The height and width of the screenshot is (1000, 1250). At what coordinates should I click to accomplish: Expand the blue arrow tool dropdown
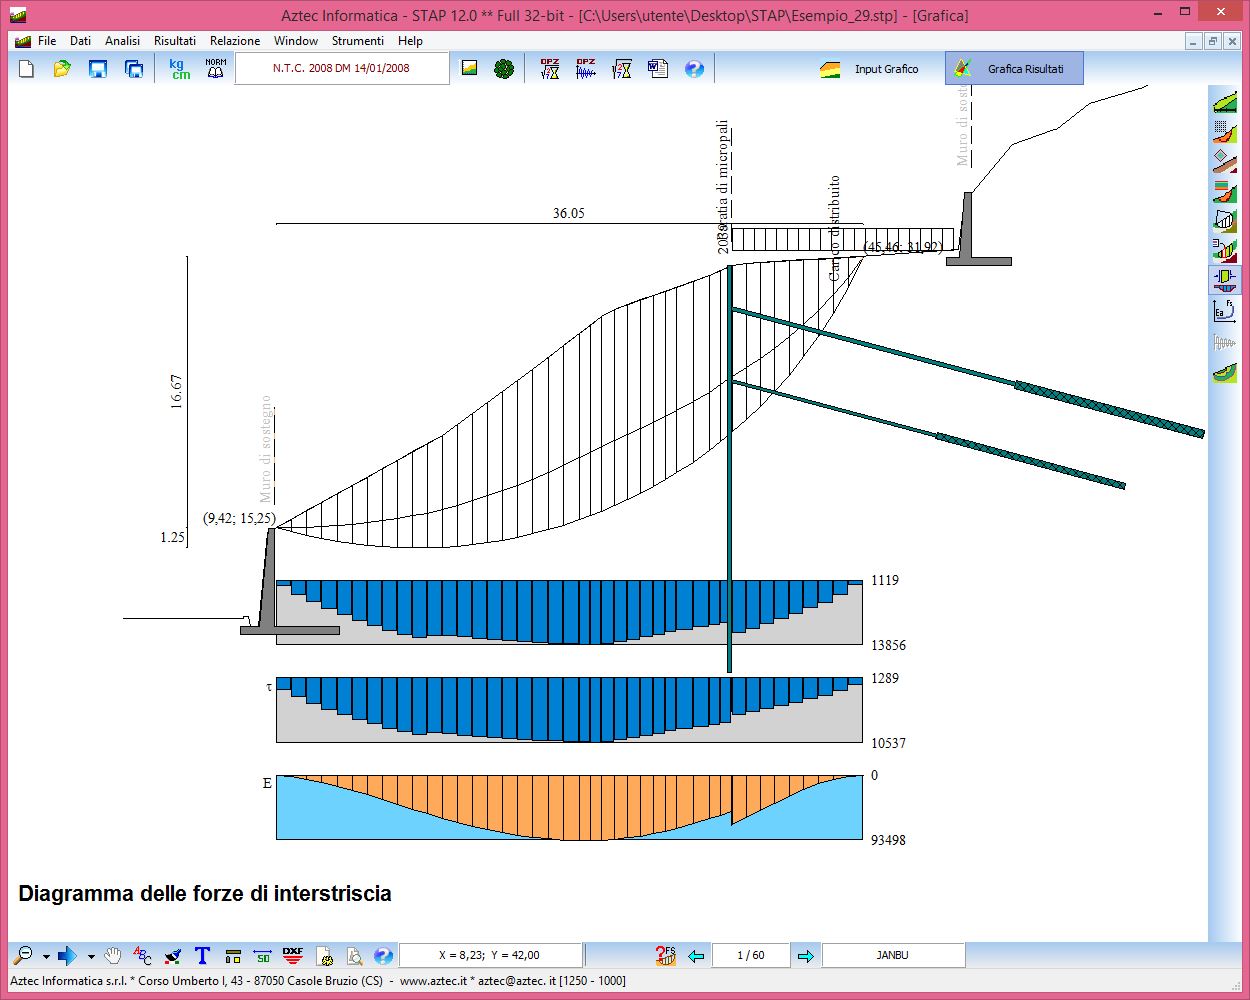[x=91, y=957]
